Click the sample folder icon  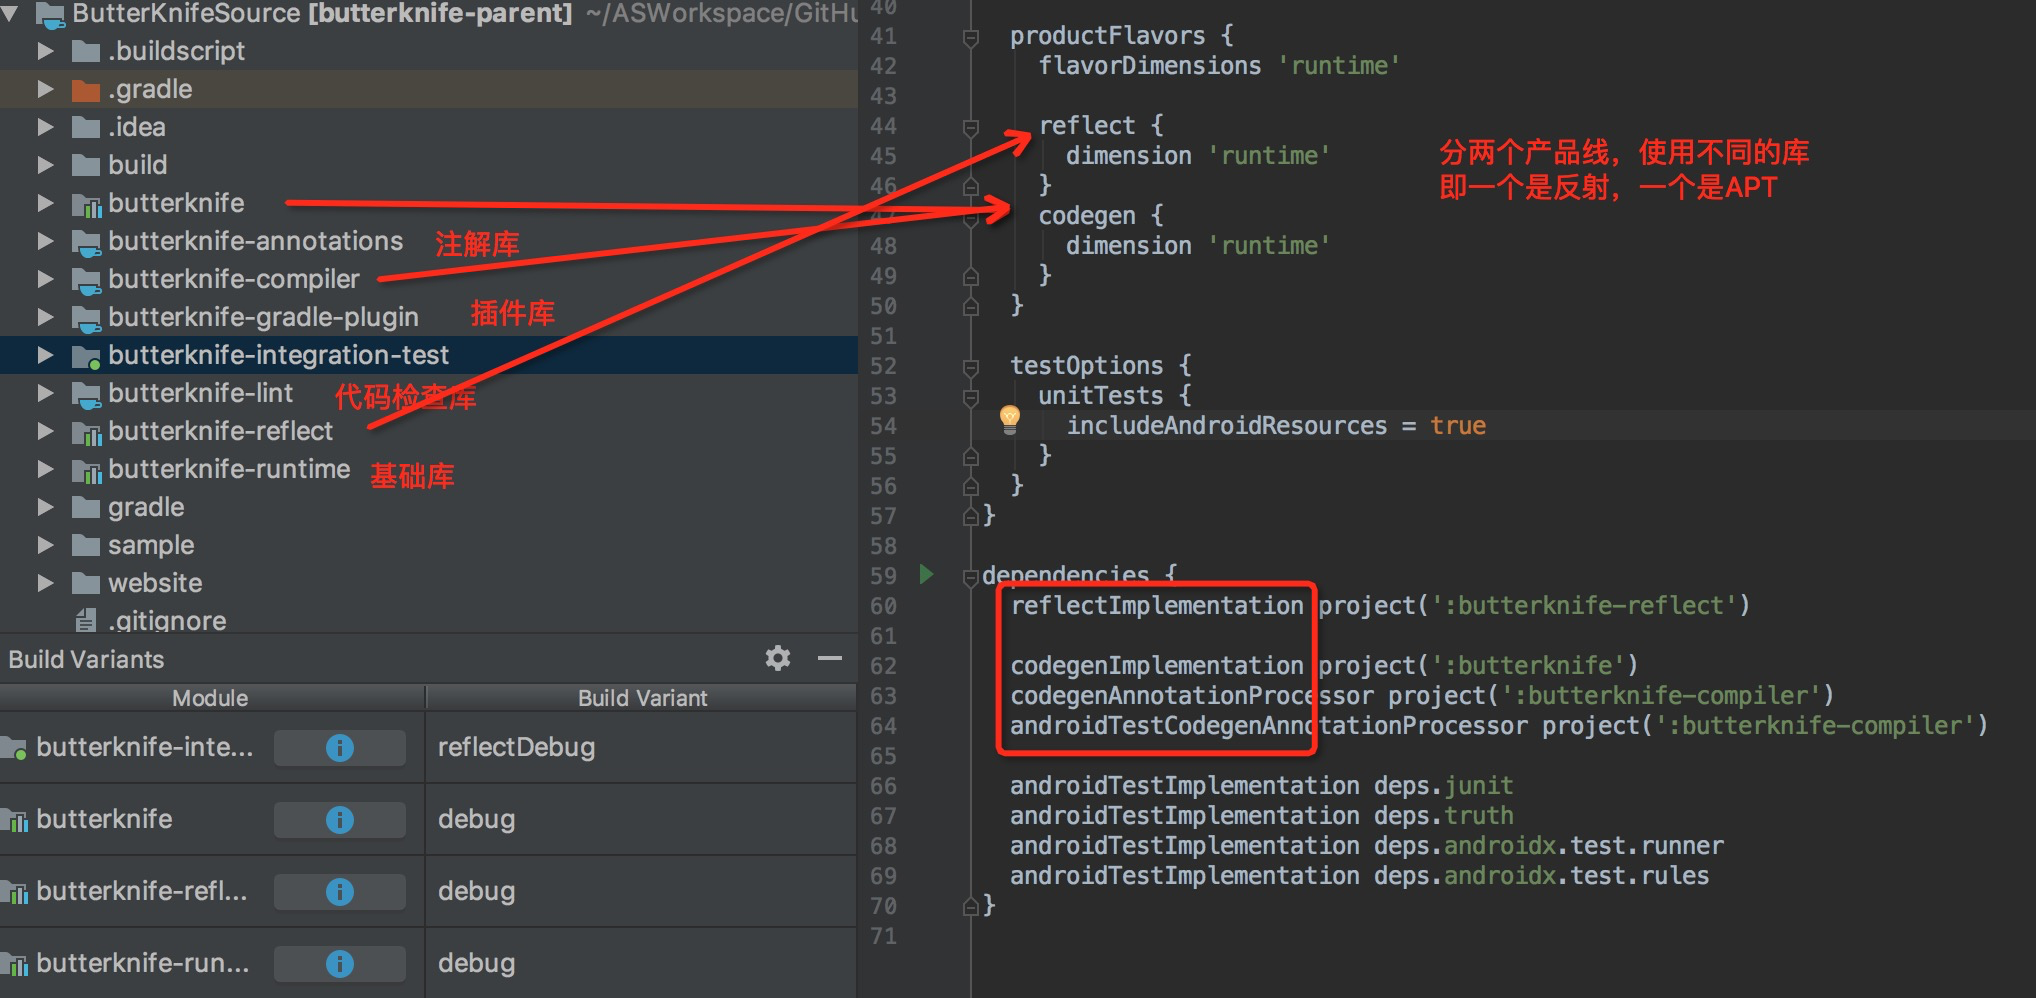pyautogui.click(x=86, y=545)
